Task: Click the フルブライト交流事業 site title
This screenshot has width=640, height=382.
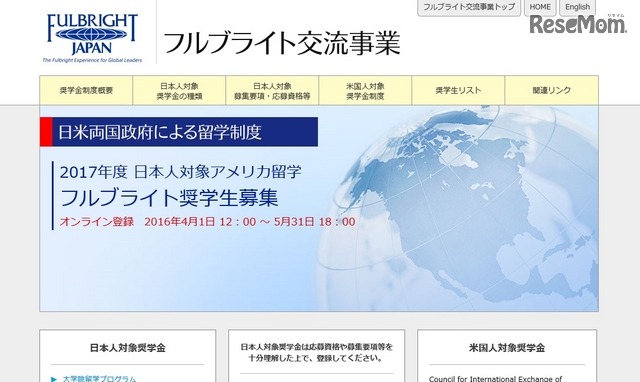Action: [282, 43]
